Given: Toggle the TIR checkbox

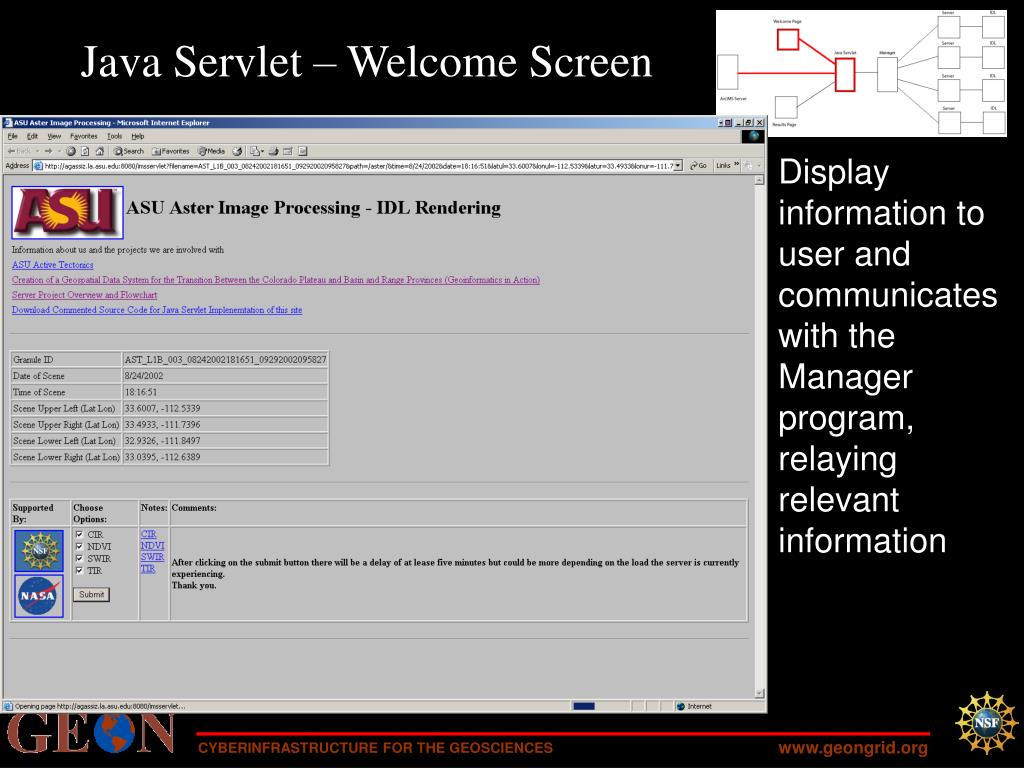Looking at the screenshot, I should point(79,570).
